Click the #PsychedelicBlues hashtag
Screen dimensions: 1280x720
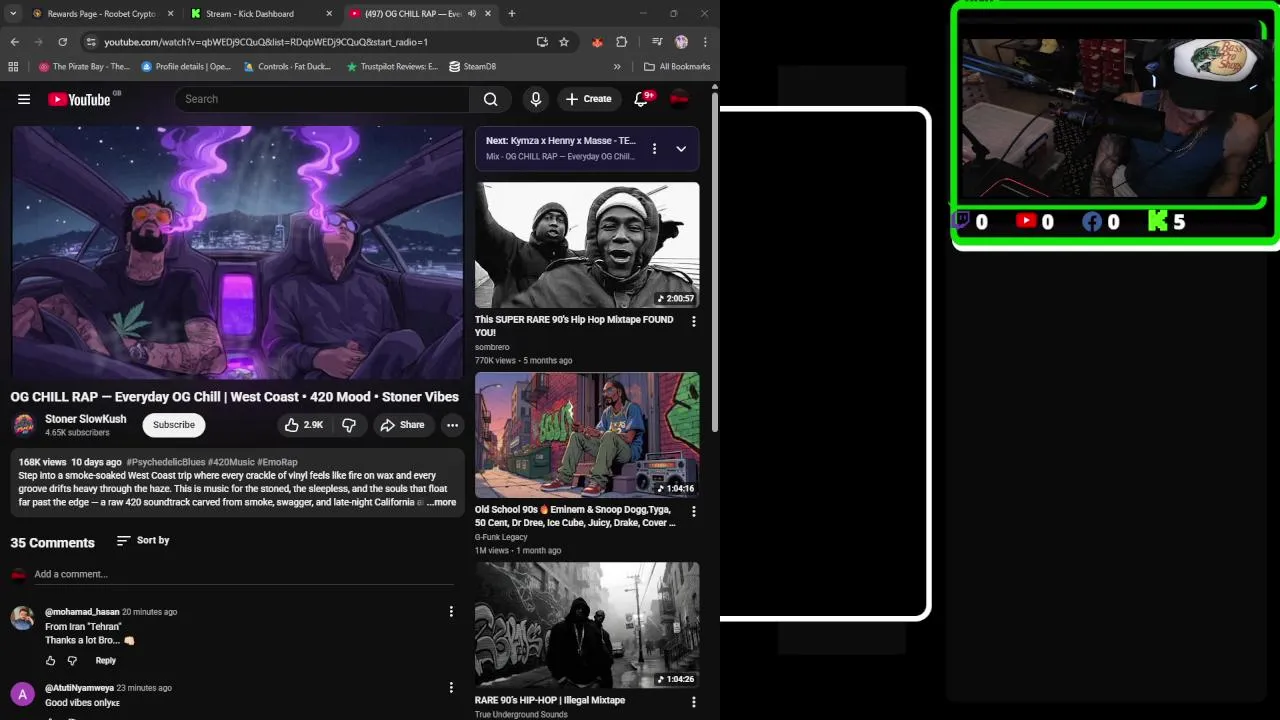[166, 463]
